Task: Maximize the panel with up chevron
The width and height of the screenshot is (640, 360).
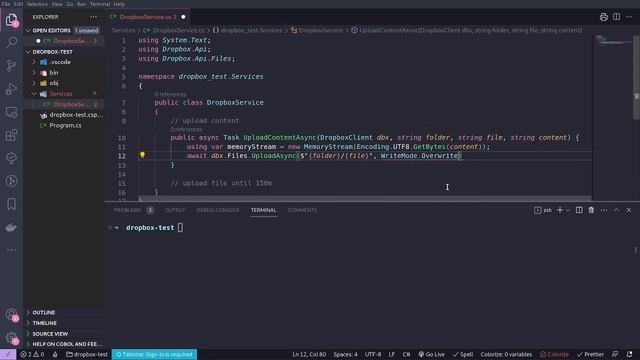Action: tap(616, 210)
